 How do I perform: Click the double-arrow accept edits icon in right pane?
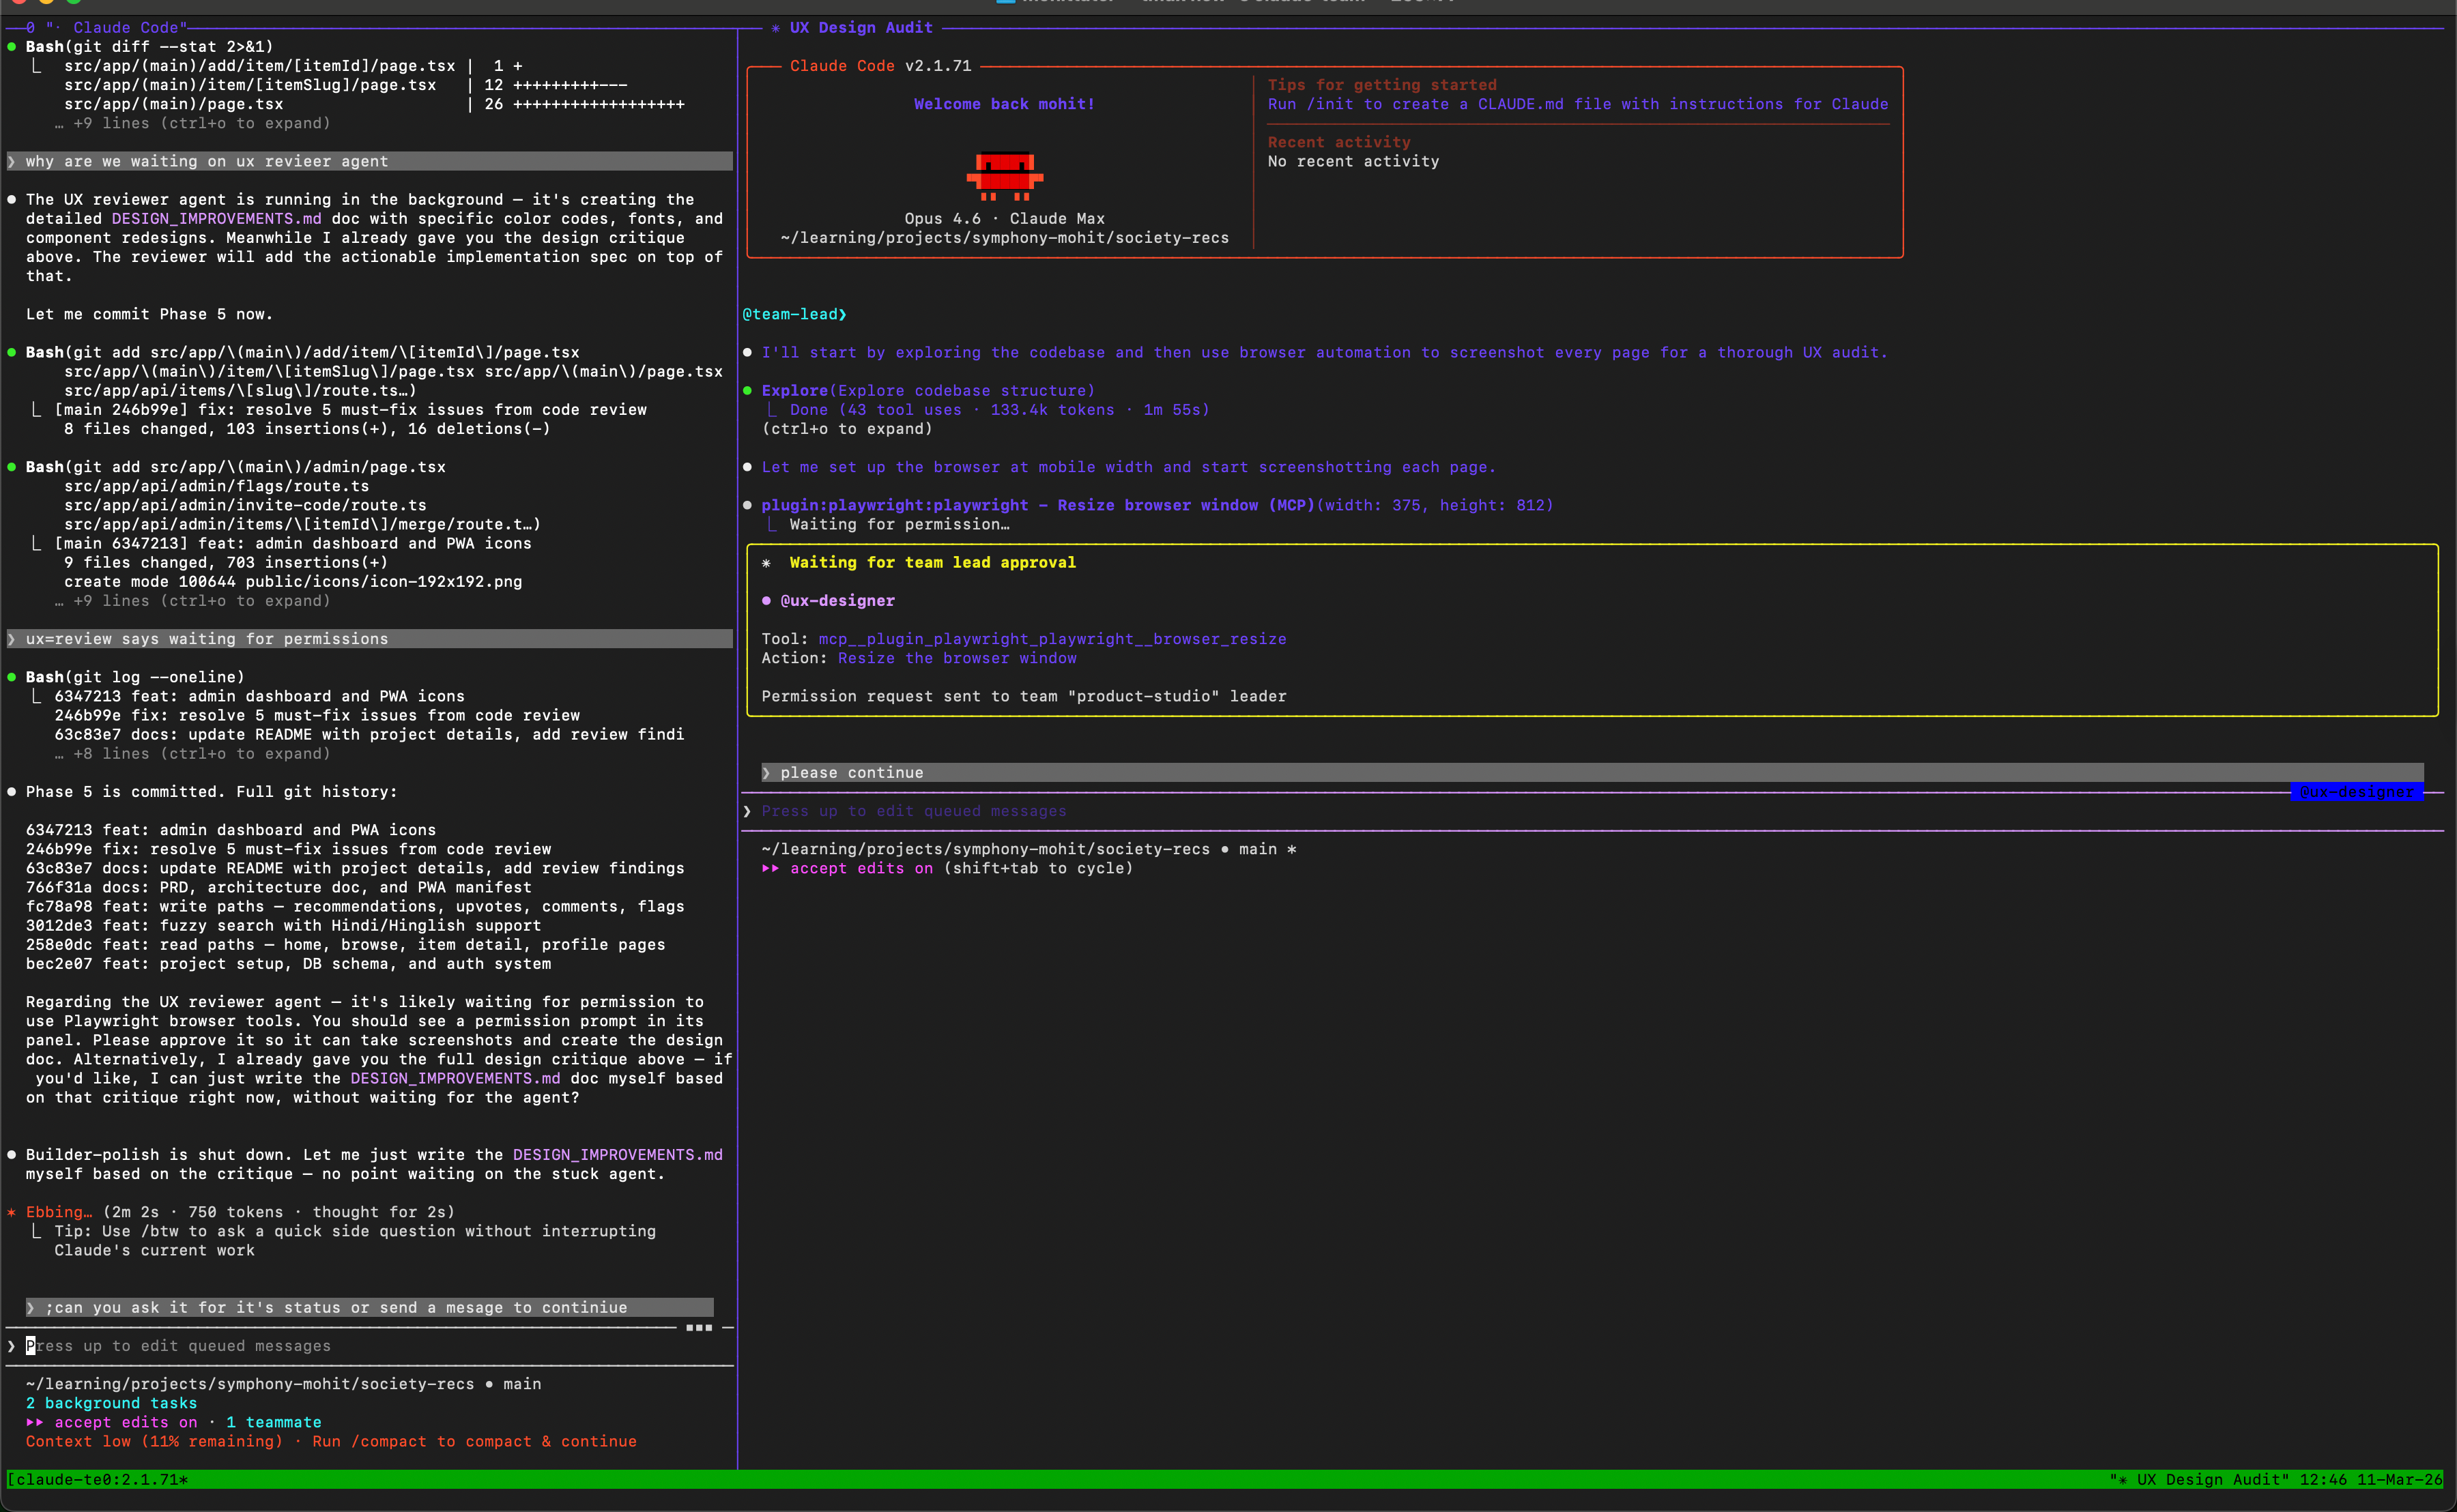coord(770,868)
